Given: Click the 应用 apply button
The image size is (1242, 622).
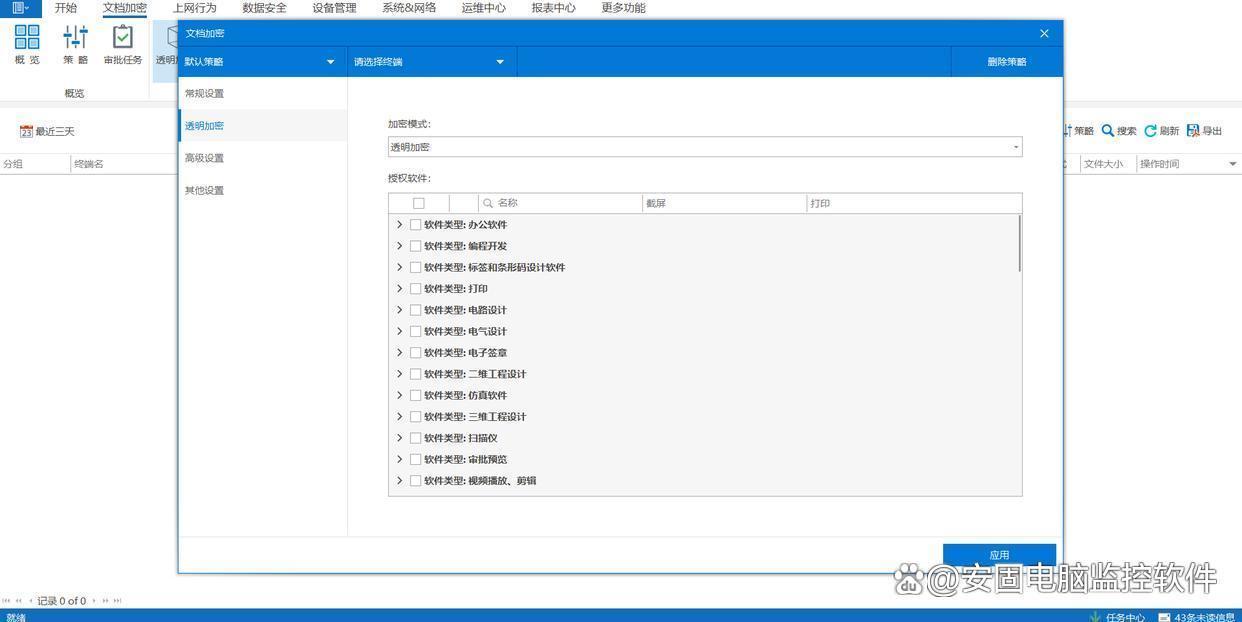Looking at the screenshot, I should [x=998, y=555].
